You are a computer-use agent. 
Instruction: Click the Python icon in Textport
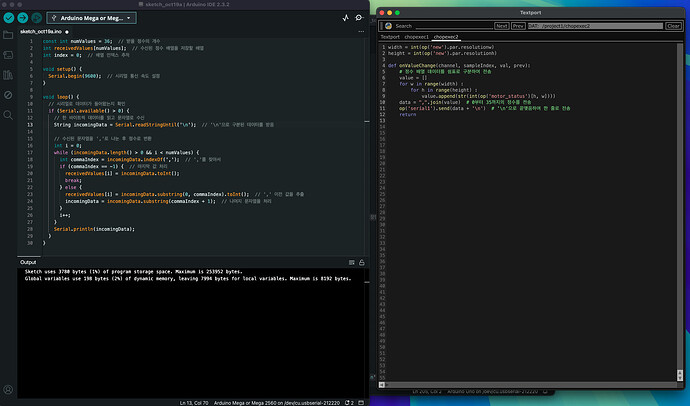click(389, 26)
